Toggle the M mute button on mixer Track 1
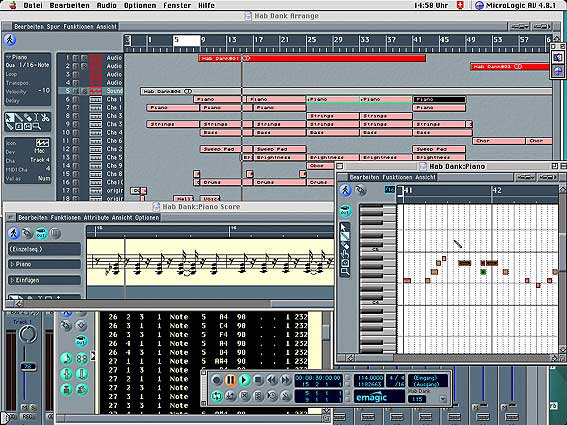The image size is (567, 425). [24, 407]
